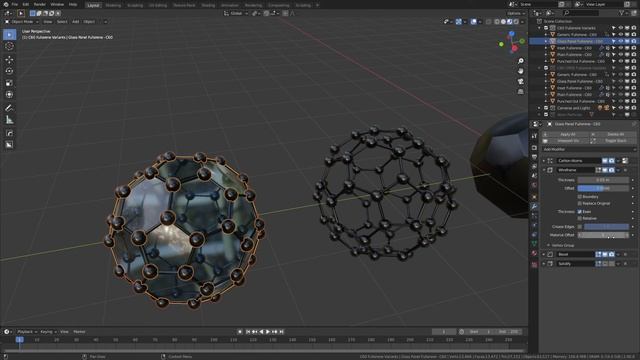Viewport: 640px width, 360px height.
Task: Select the Move tool
Action: [9, 60]
